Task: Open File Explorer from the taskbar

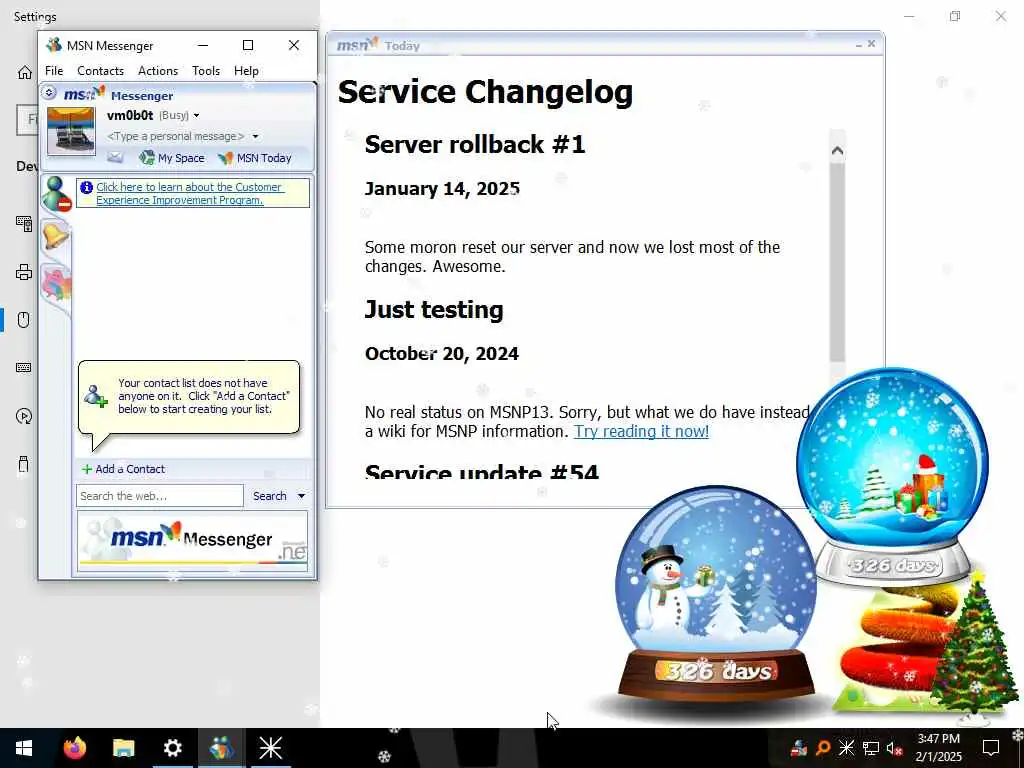Action: 123,748
